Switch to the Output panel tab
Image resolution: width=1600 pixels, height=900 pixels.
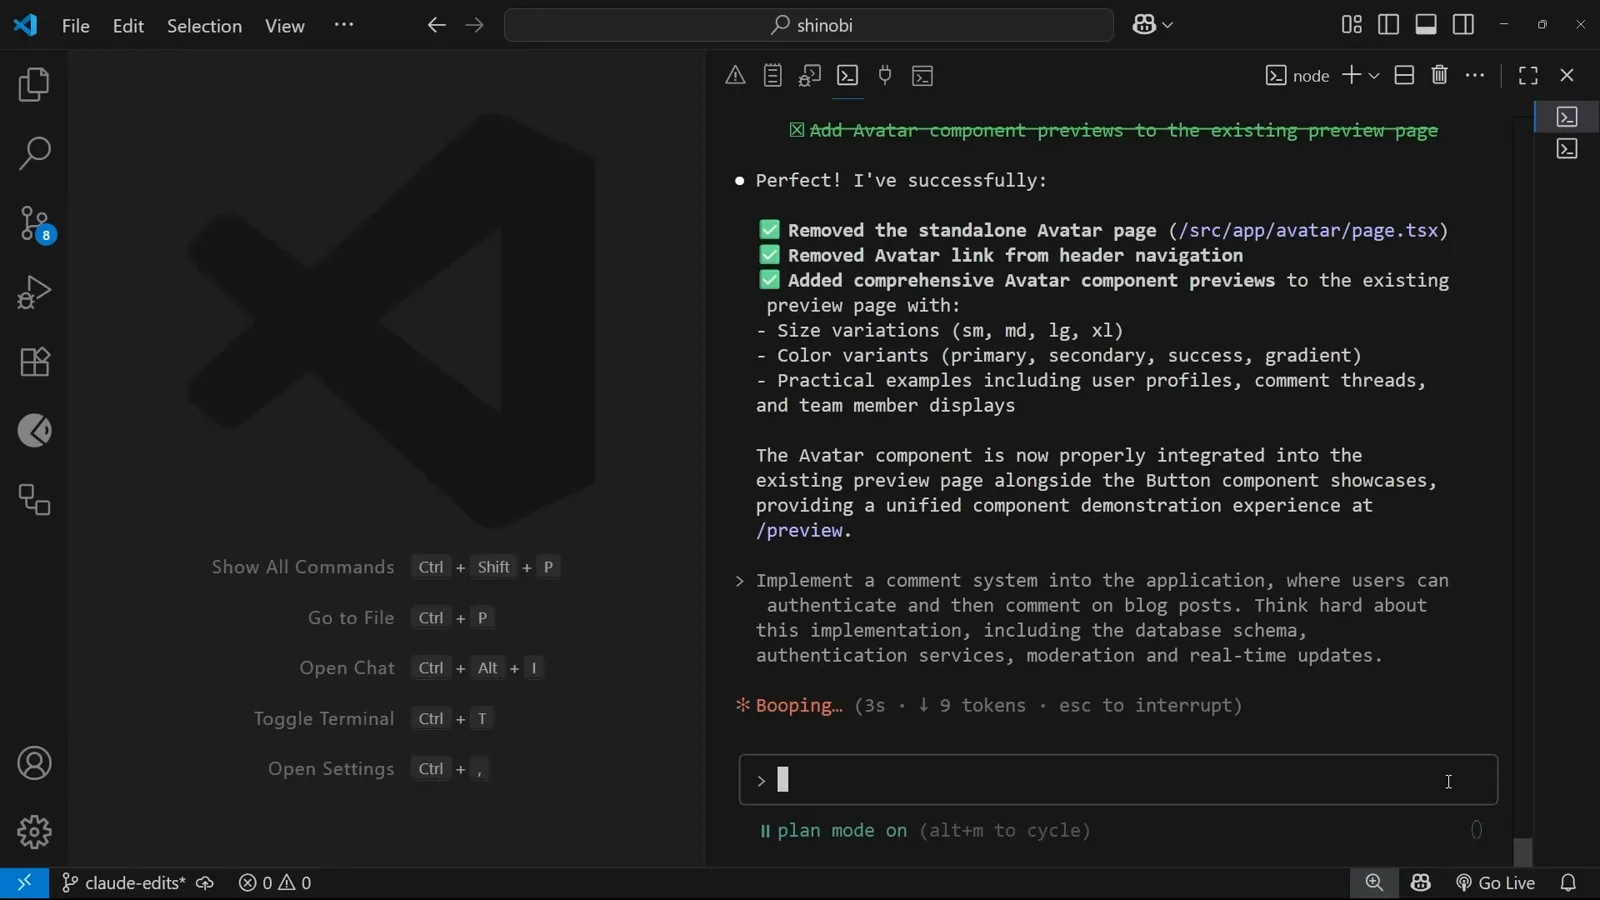[773, 76]
